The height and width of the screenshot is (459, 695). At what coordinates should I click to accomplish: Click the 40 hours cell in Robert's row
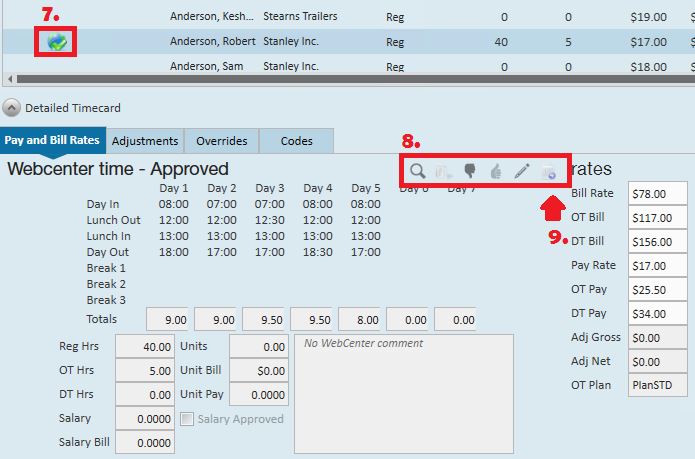[501, 42]
